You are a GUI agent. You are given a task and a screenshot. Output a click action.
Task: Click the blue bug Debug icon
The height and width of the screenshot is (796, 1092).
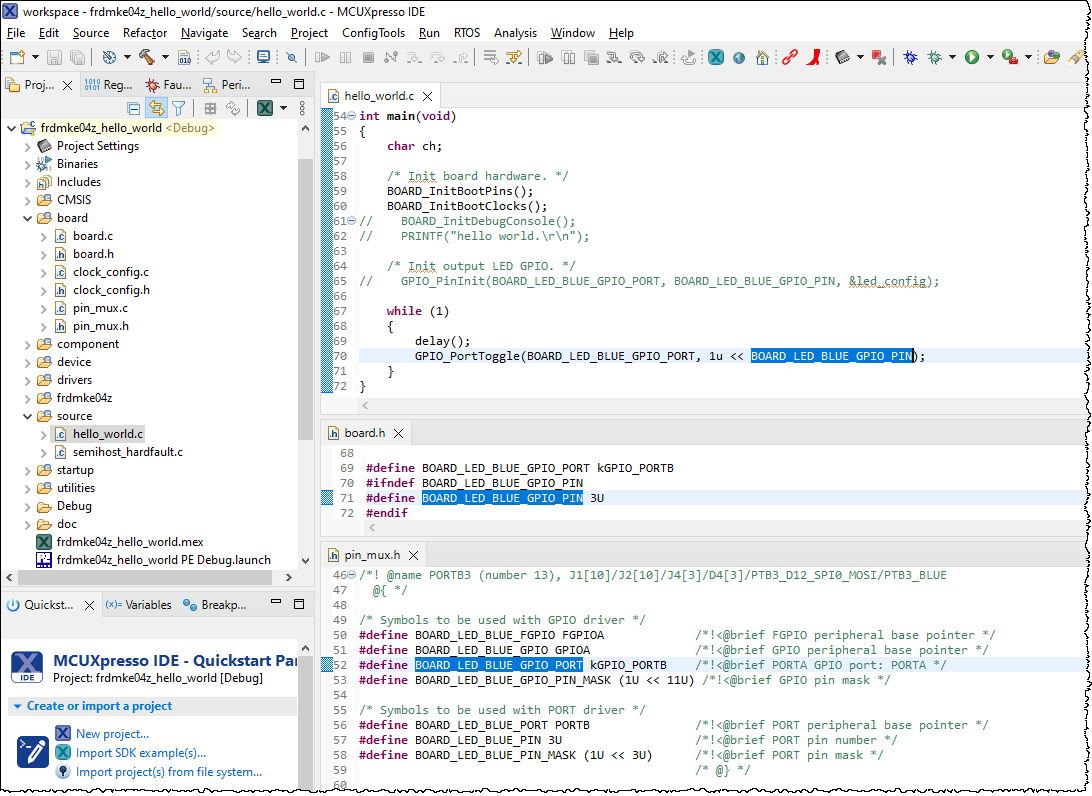click(910, 57)
